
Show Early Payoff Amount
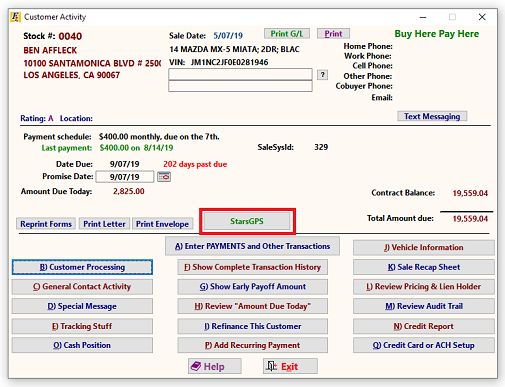(x=252, y=287)
